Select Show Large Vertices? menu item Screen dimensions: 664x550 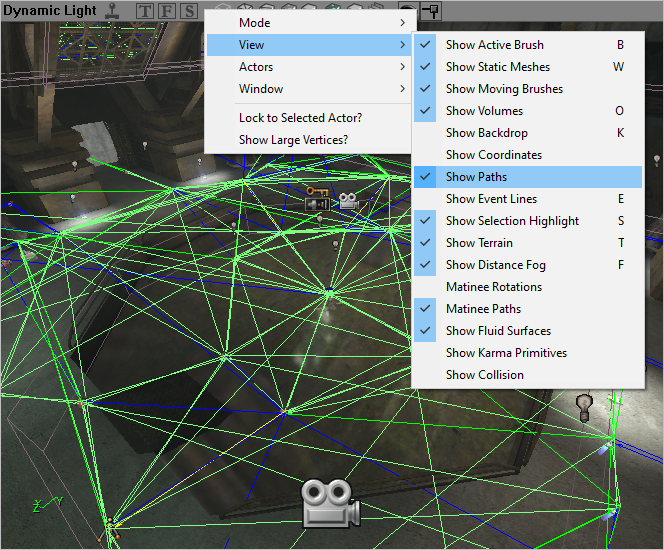[x=293, y=140]
